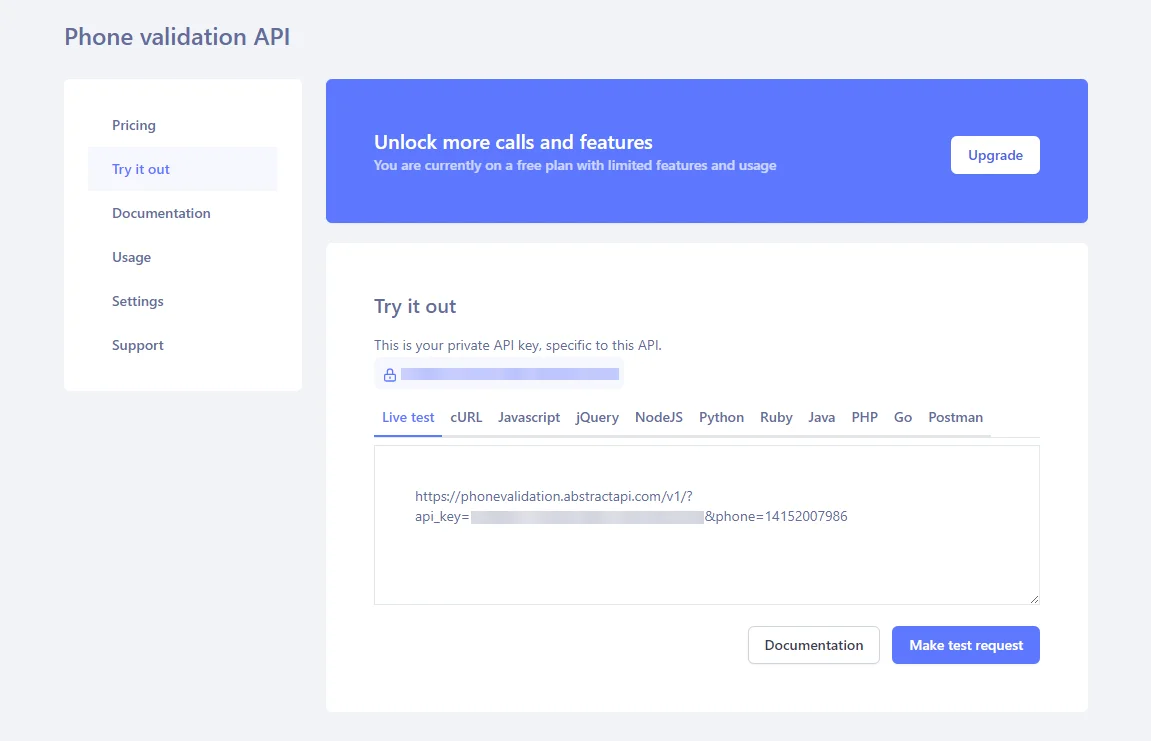Image resolution: width=1151 pixels, height=741 pixels.
Task: Switch to the Javascript tab
Action: (x=529, y=417)
